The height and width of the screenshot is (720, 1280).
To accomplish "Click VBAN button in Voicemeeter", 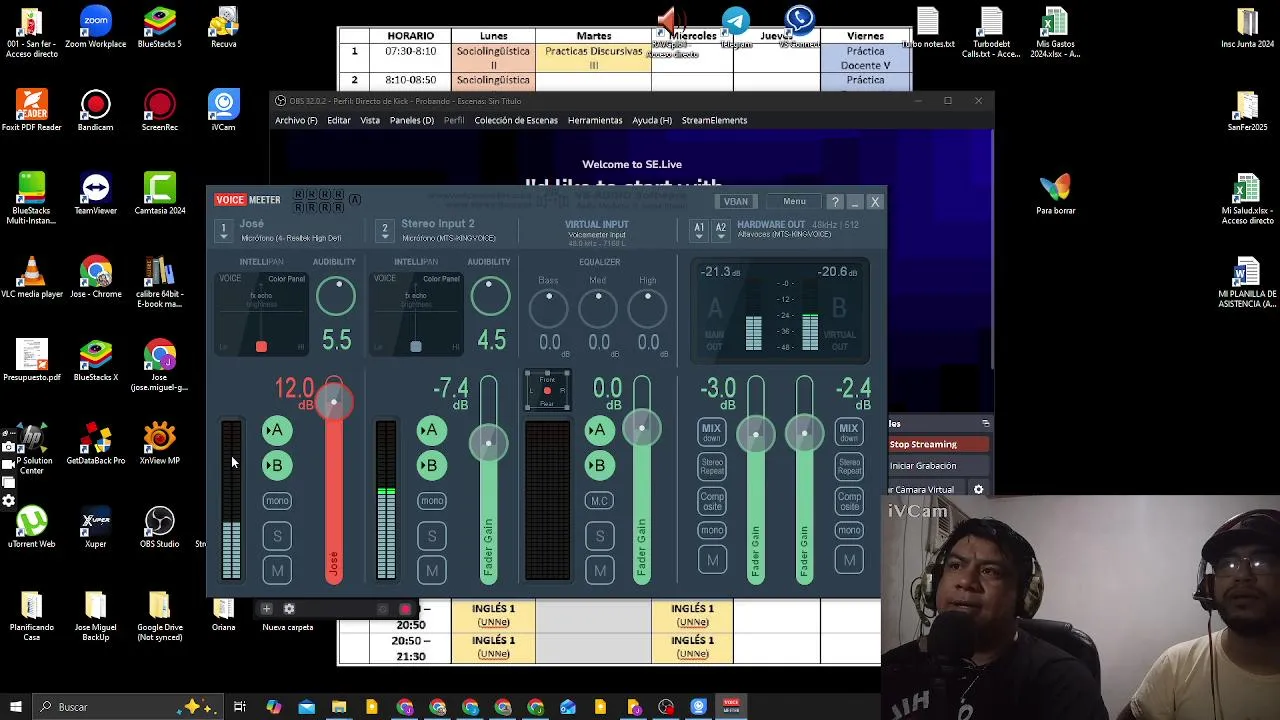I will [x=735, y=202].
